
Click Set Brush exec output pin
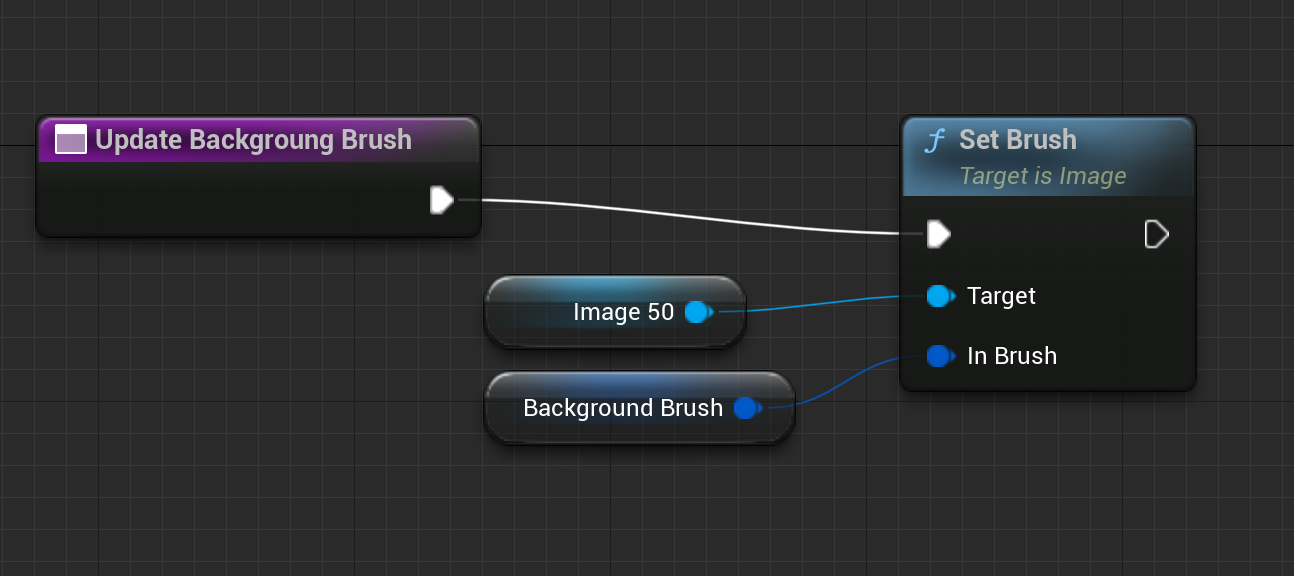coord(1156,234)
